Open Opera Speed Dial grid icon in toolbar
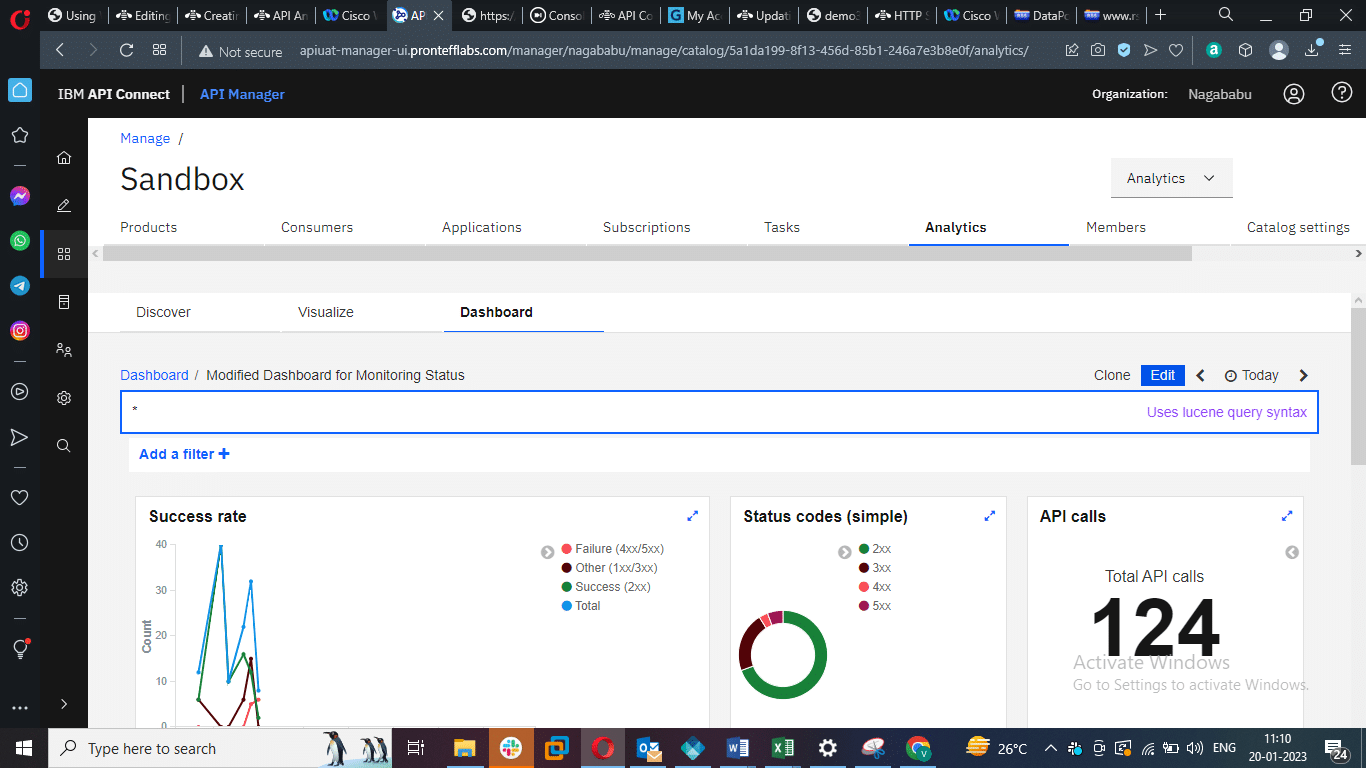The image size is (1366, 768). click(x=159, y=50)
